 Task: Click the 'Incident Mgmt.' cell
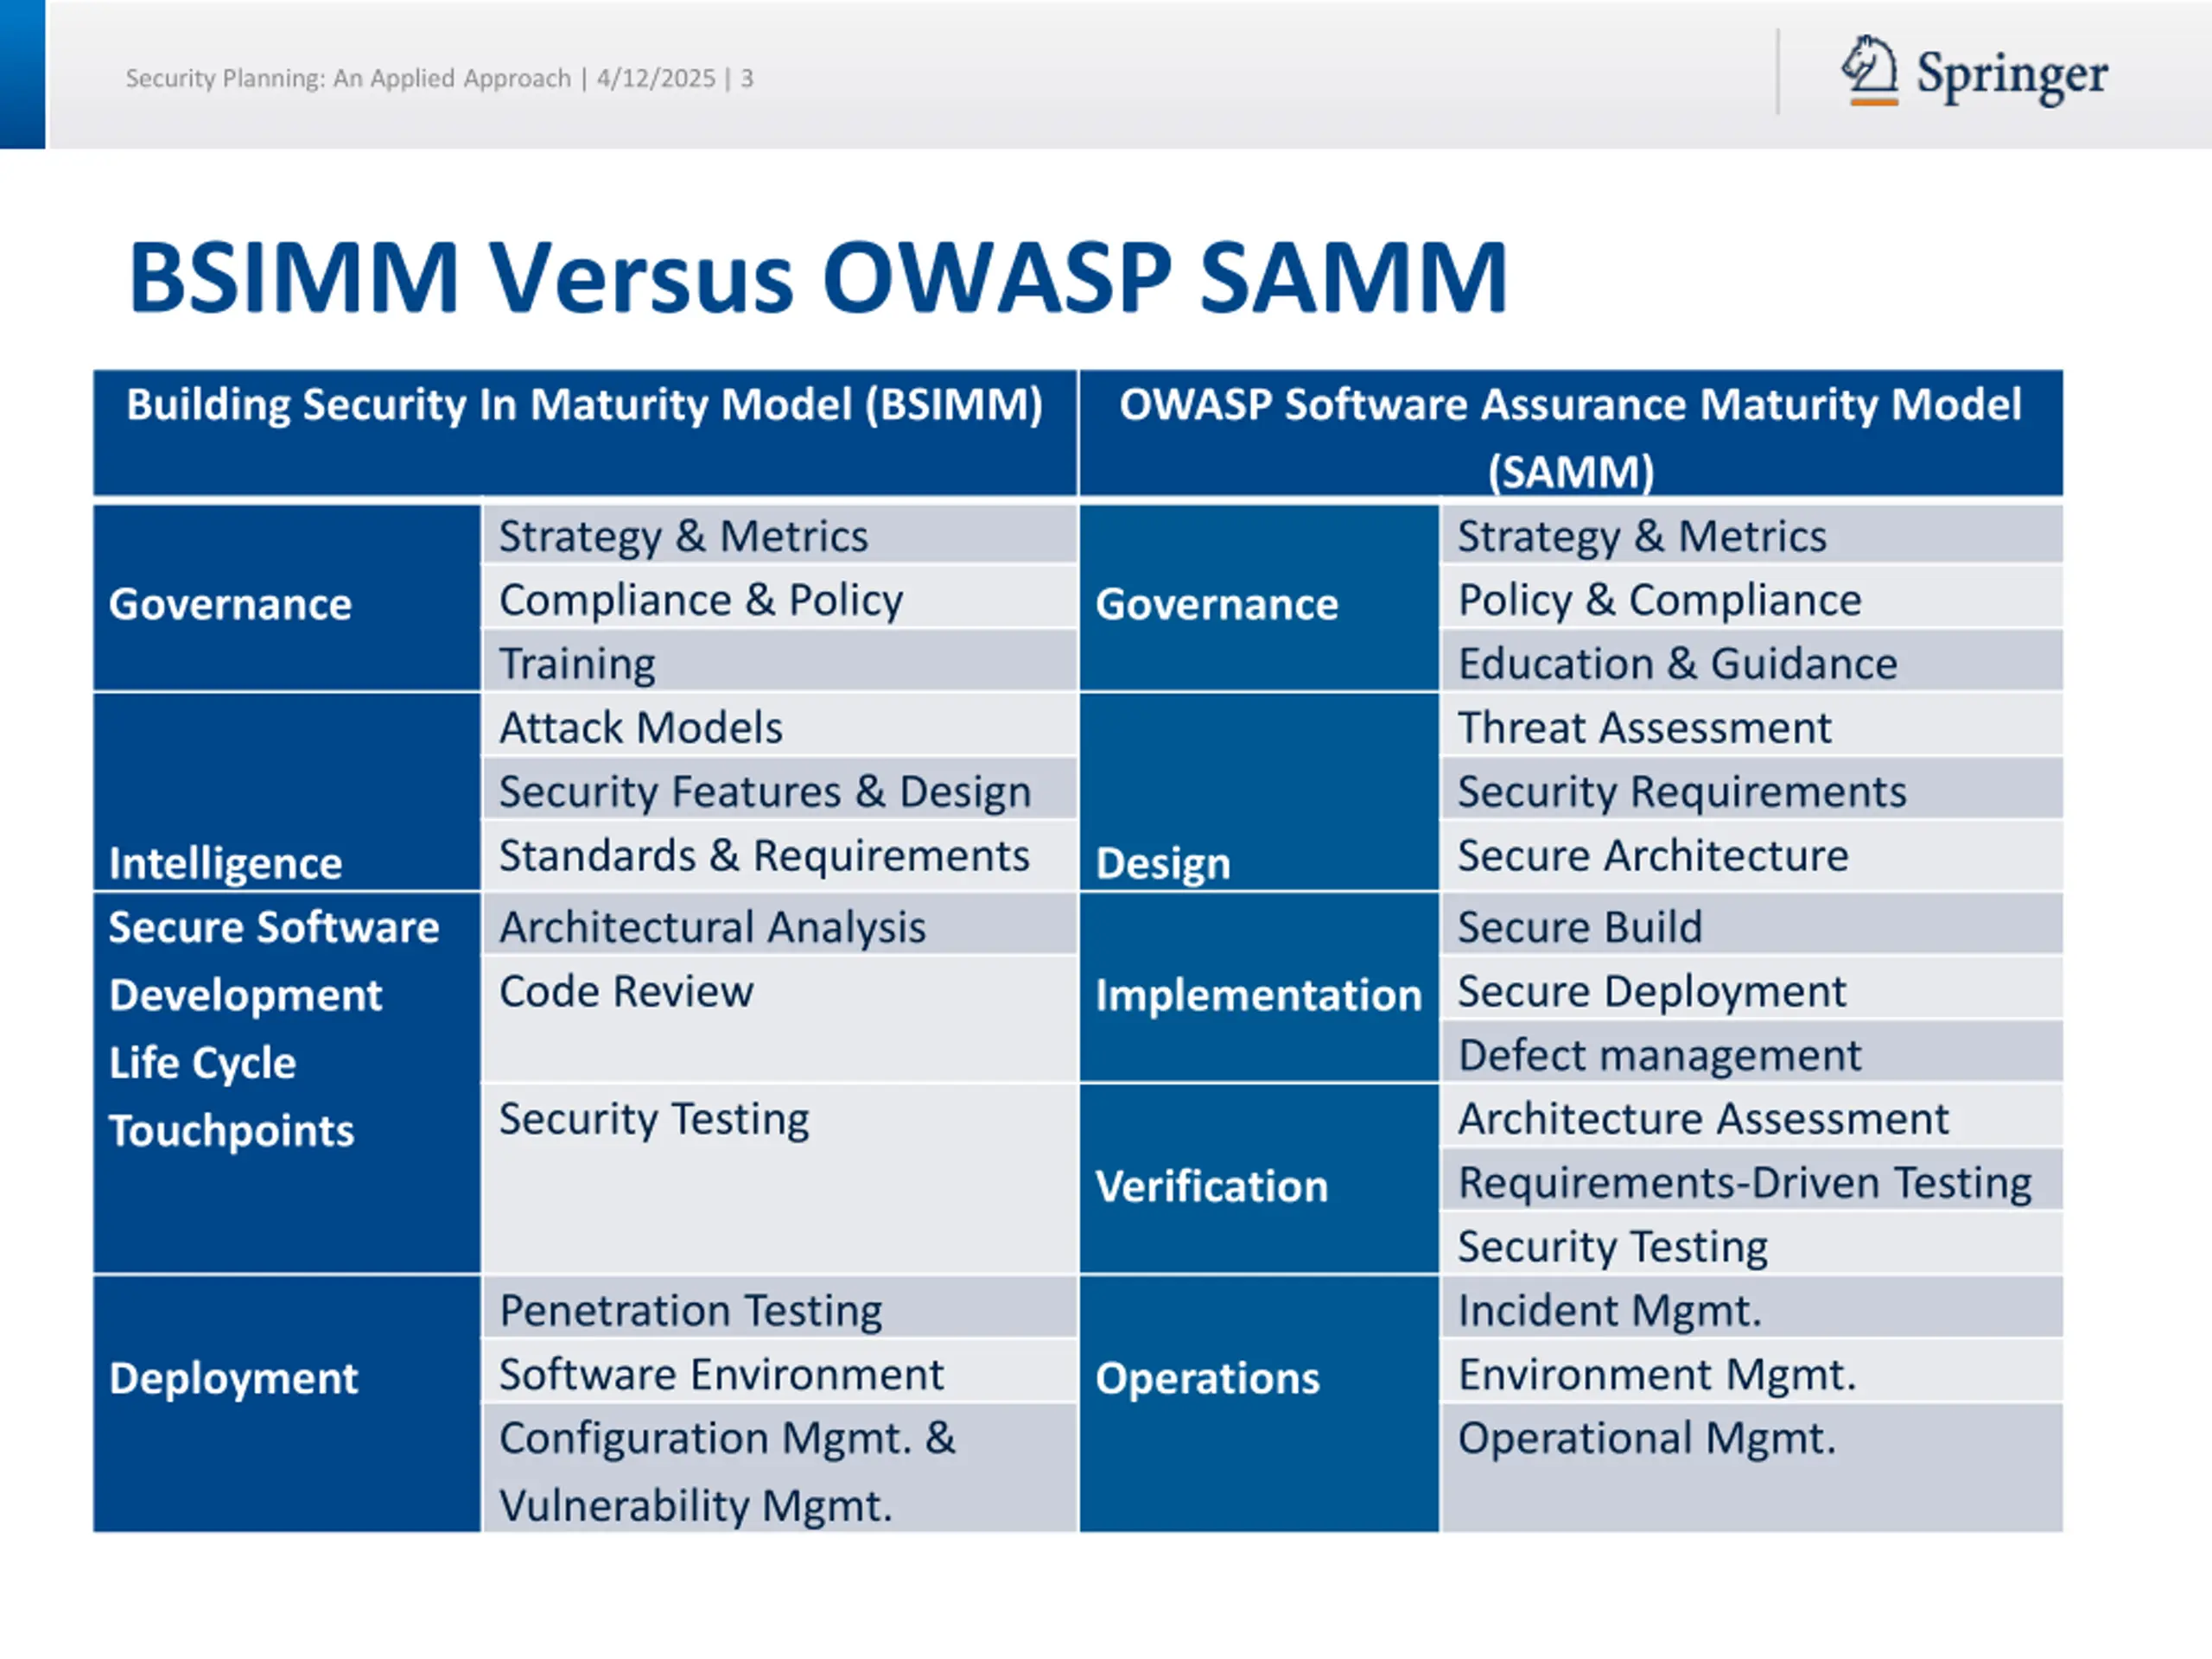click(x=1752, y=1306)
